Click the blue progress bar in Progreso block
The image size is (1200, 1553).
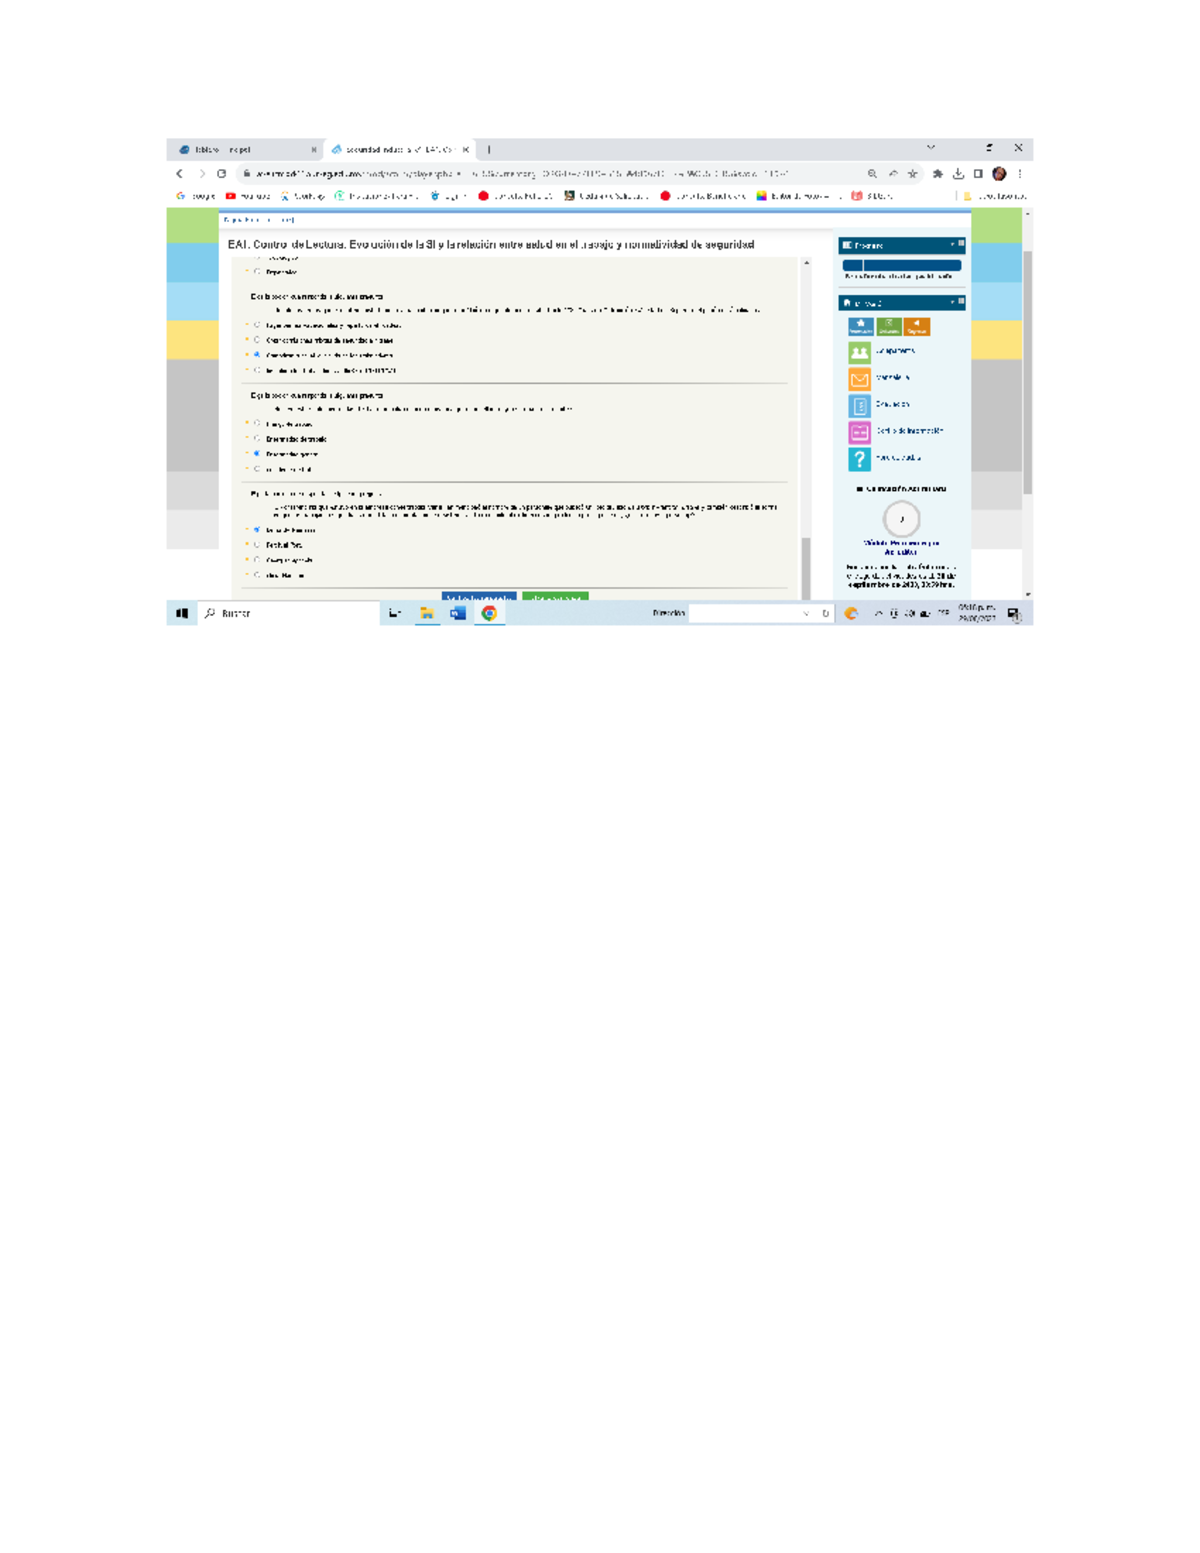click(x=901, y=265)
